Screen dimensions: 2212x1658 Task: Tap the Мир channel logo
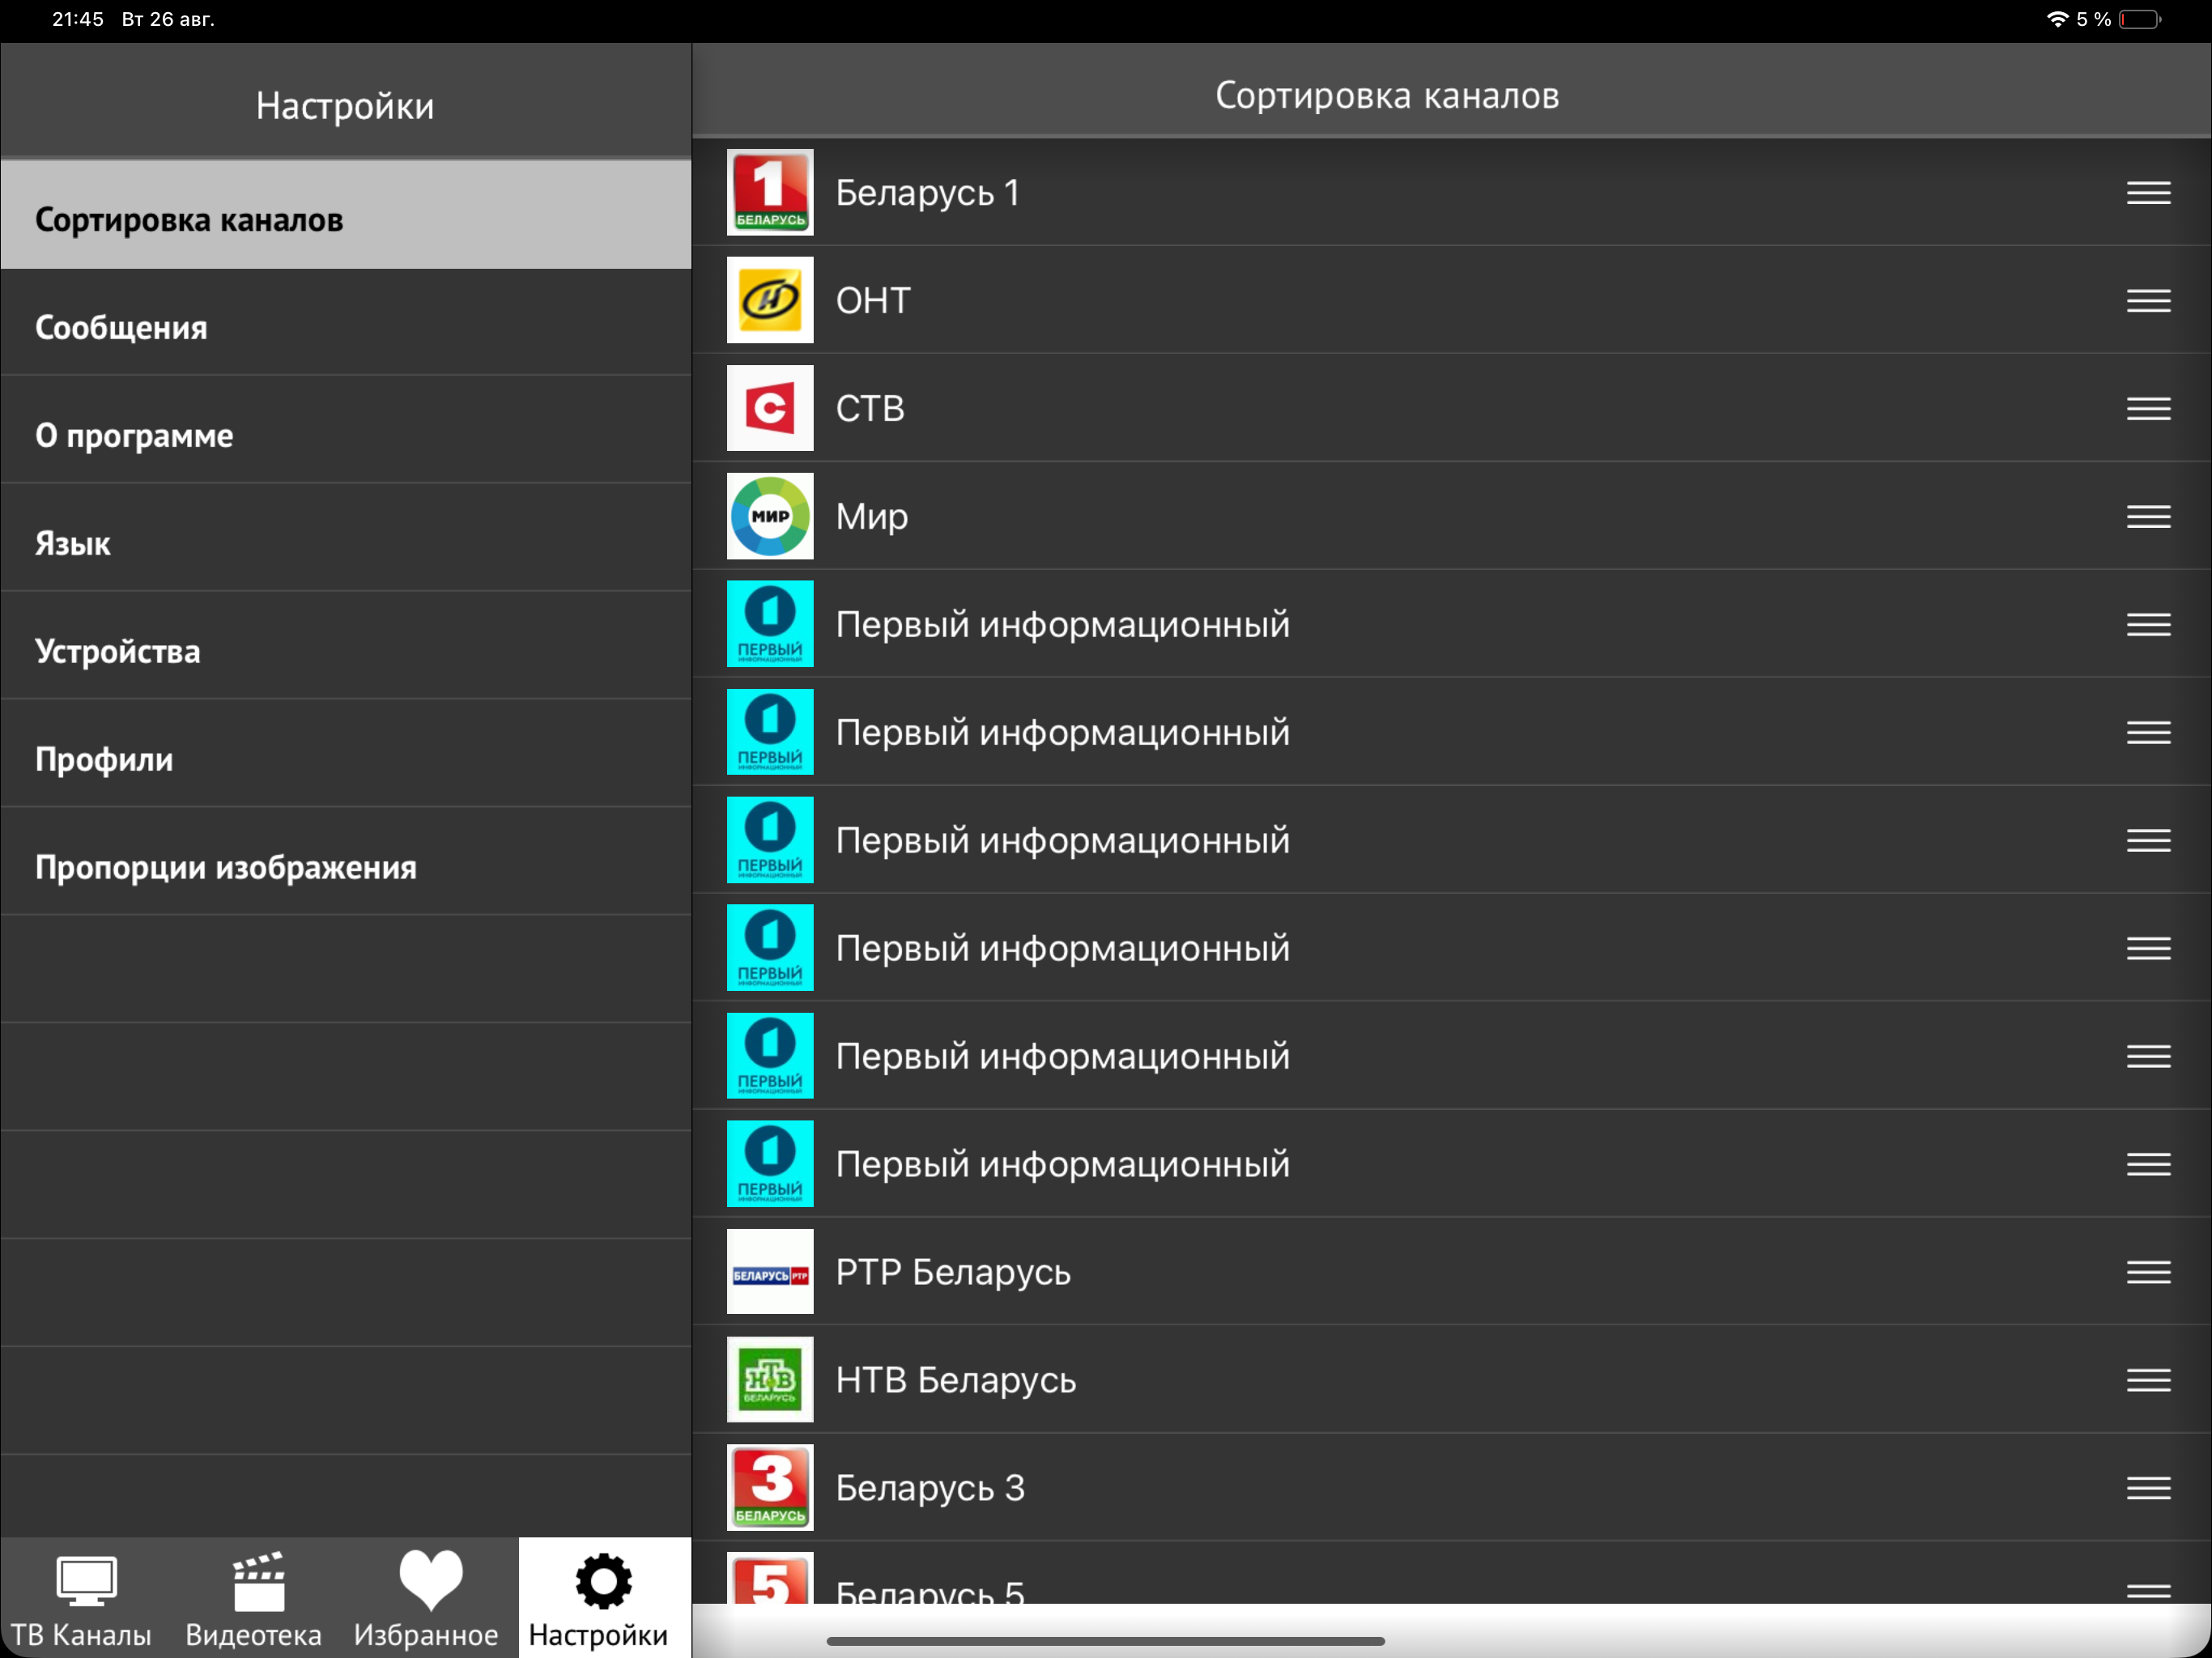(x=769, y=516)
